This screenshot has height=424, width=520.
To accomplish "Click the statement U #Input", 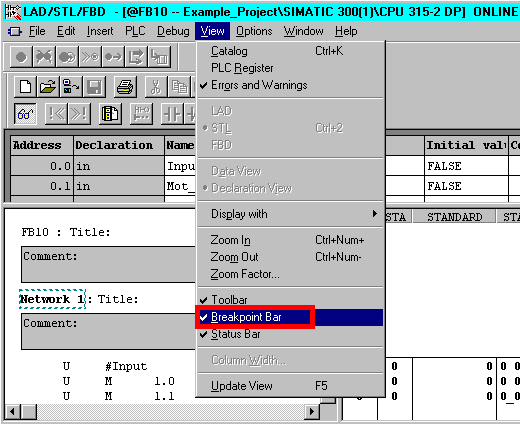I will point(105,366).
